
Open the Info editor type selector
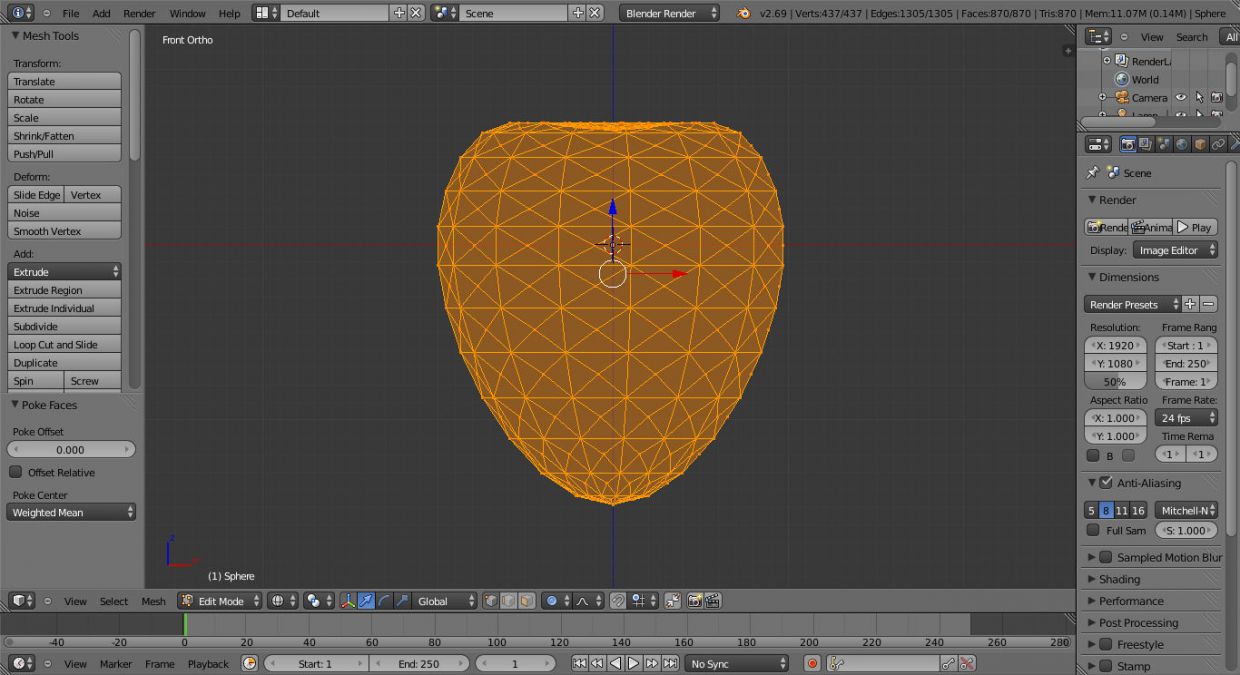tap(22, 13)
